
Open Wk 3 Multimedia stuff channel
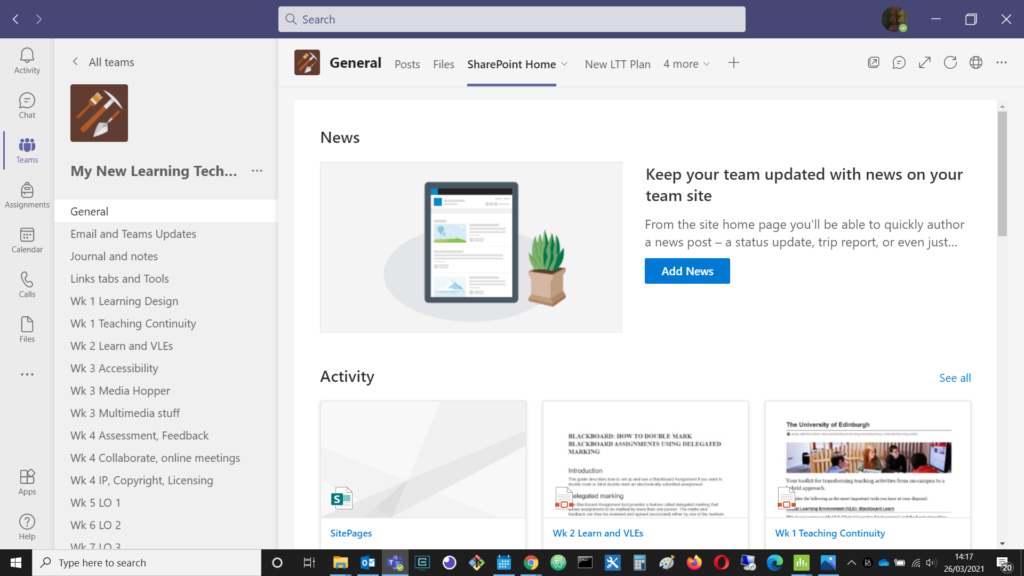click(167, 413)
